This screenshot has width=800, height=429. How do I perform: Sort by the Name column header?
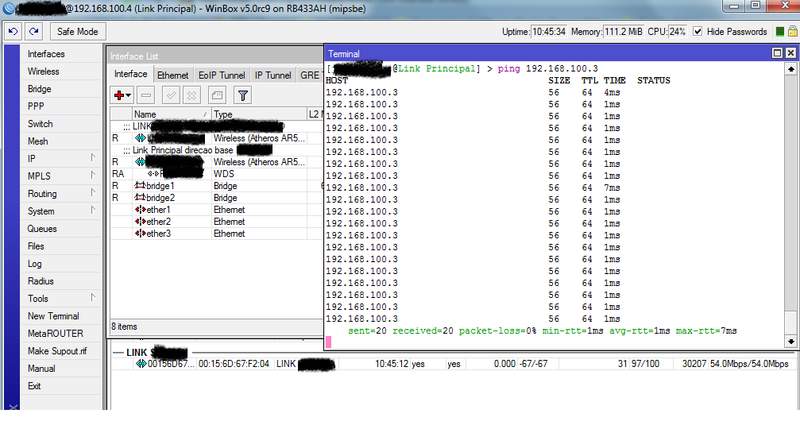click(x=171, y=114)
